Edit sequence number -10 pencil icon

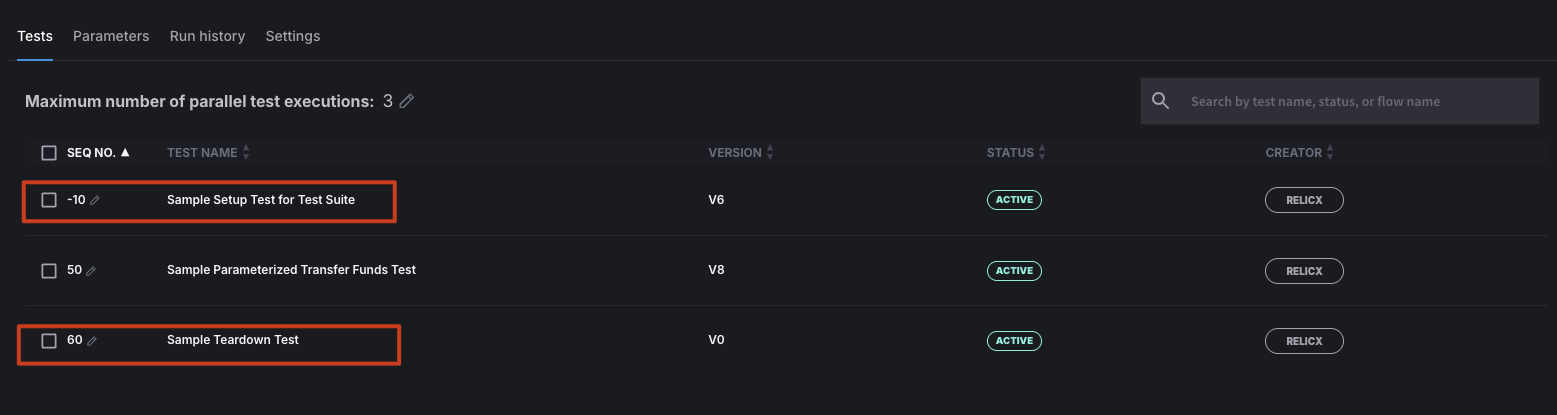tap(95, 201)
